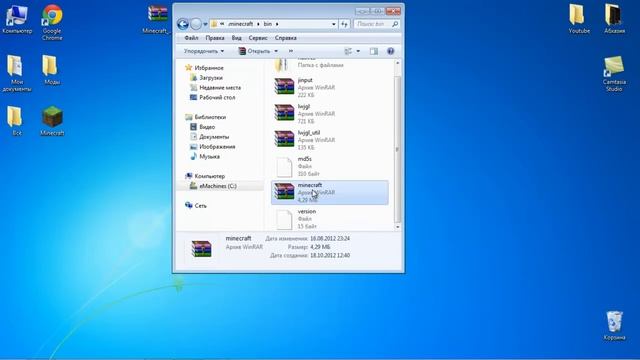Open the Файл menu
This screenshot has width=640, height=360.
(x=191, y=38)
